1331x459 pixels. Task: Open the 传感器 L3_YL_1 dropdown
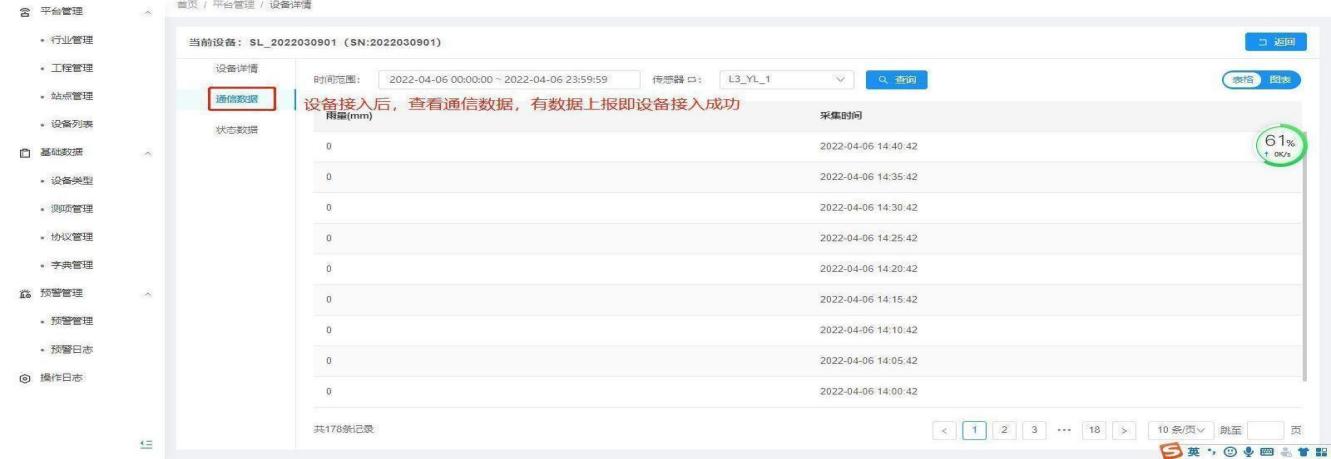pos(786,79)
